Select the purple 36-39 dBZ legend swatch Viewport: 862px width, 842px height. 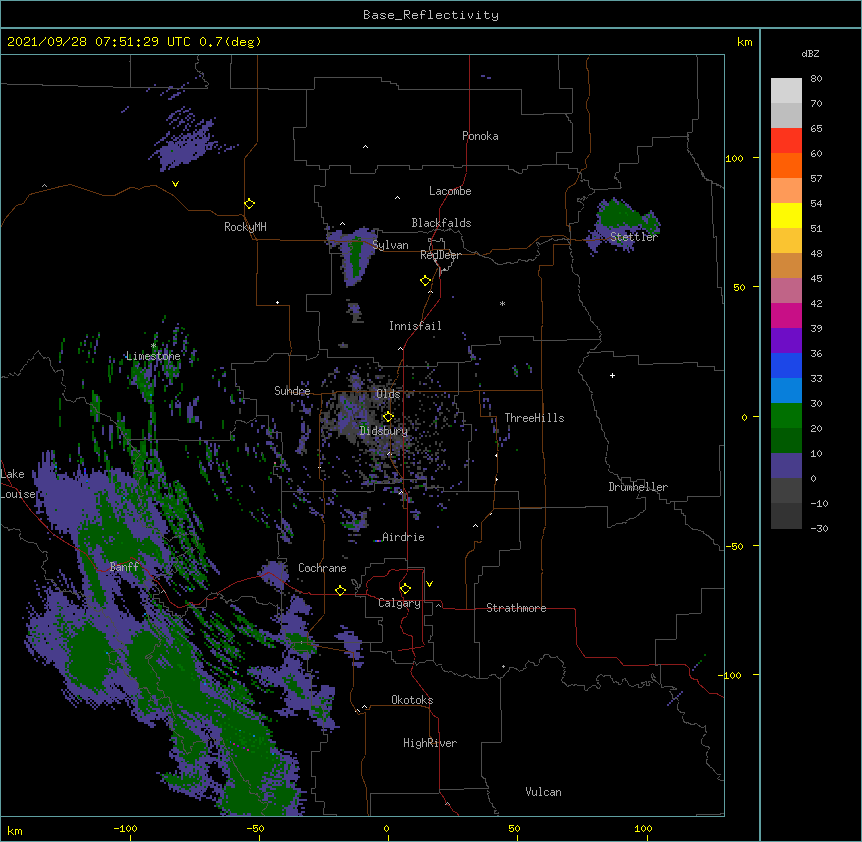[786, 341]
